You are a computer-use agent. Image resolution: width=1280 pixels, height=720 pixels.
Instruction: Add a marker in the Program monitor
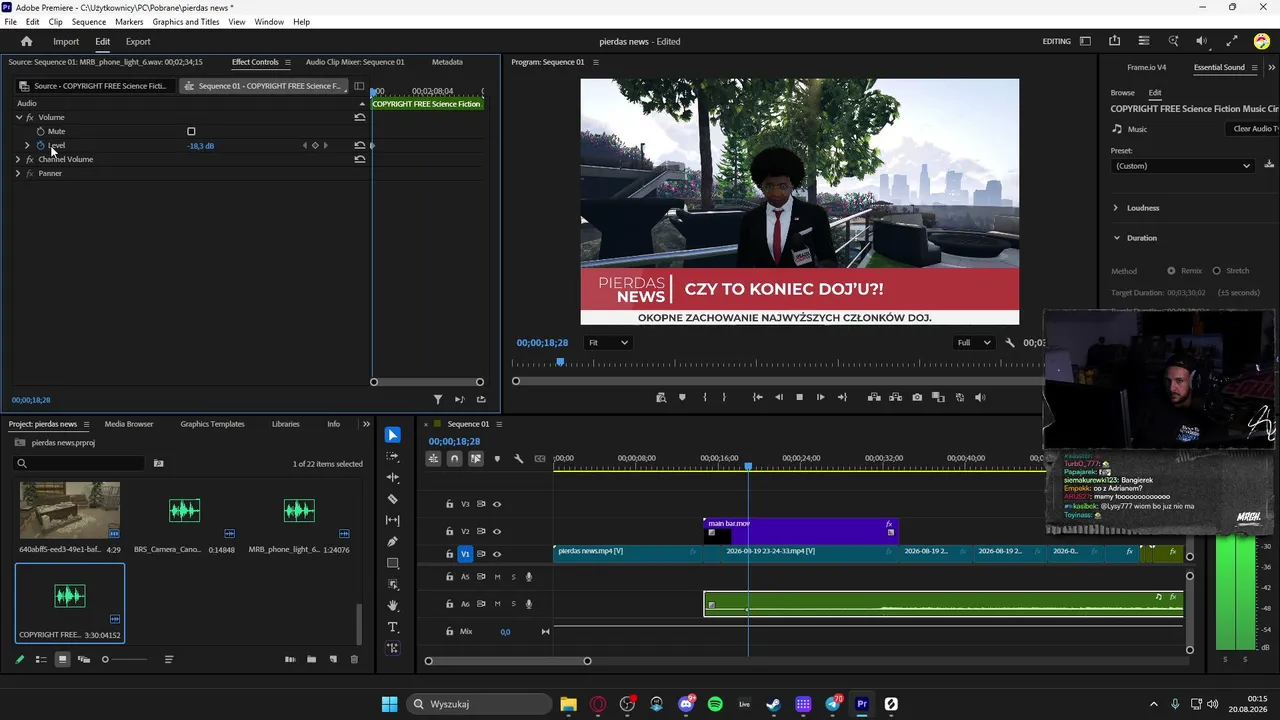click(x=682, y=397)
